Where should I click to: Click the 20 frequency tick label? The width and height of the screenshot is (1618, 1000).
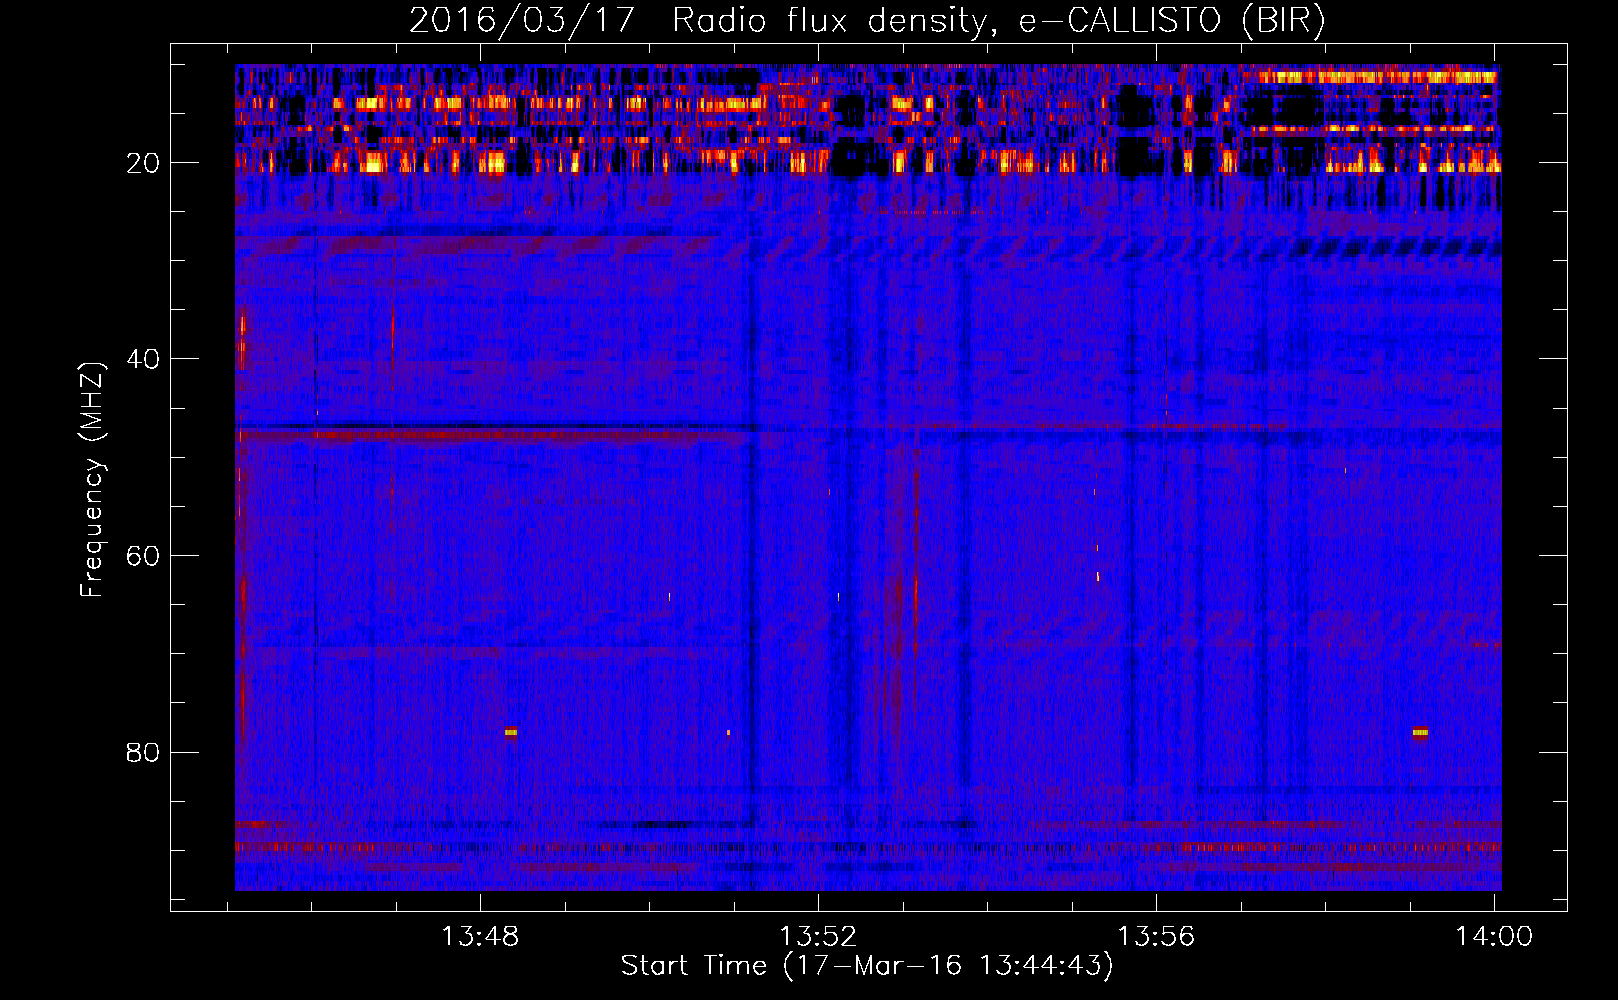(x=144, y=163)
